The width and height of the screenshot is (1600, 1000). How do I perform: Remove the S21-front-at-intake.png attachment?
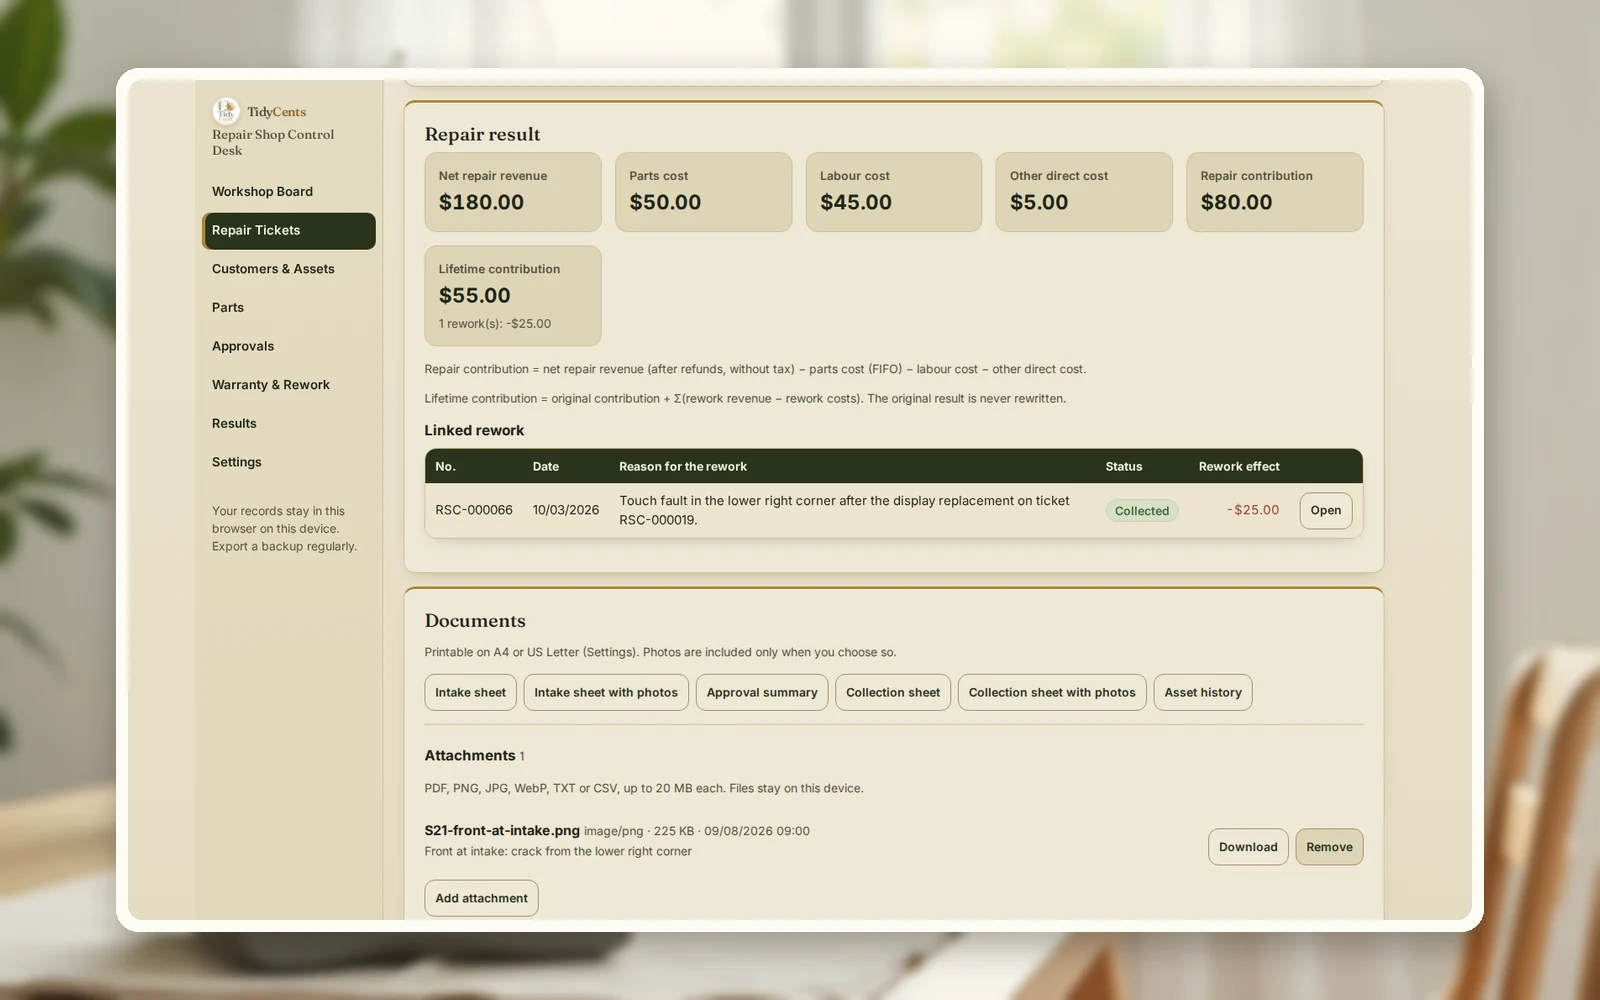pos(1329,847)
